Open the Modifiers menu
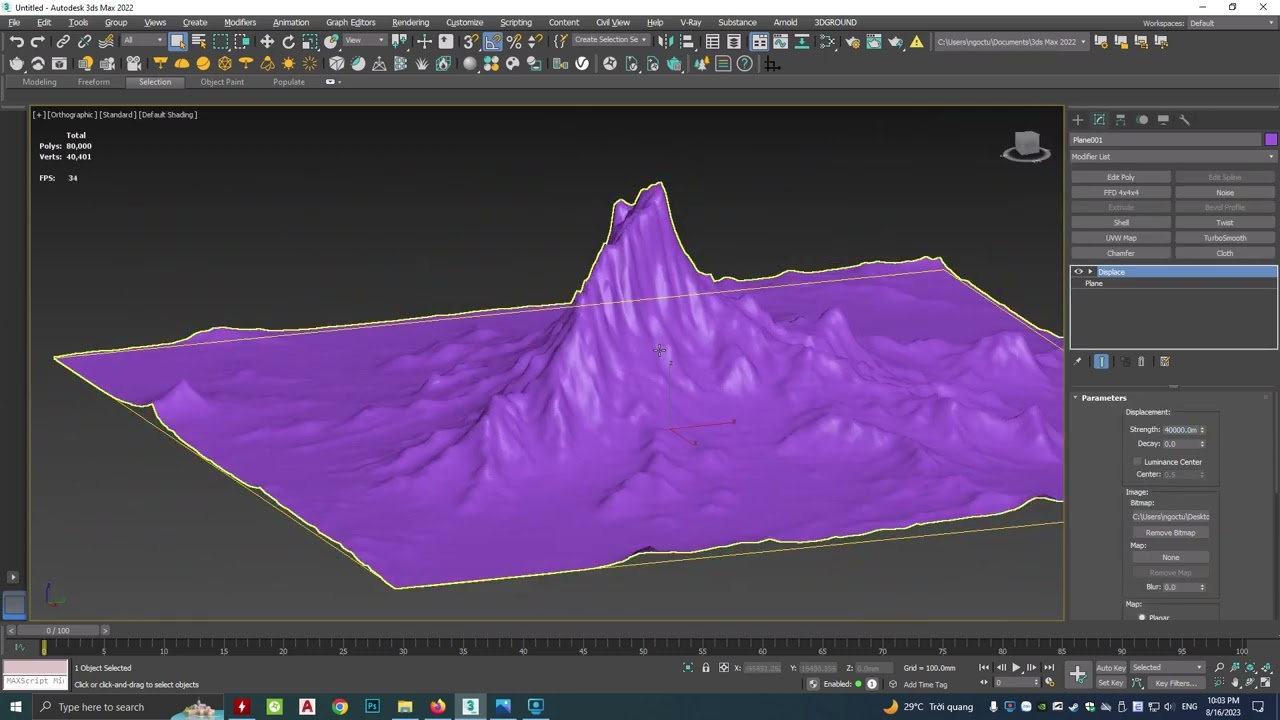The width and height of the screenshot is (1280, 720). (x=240, y=22)
